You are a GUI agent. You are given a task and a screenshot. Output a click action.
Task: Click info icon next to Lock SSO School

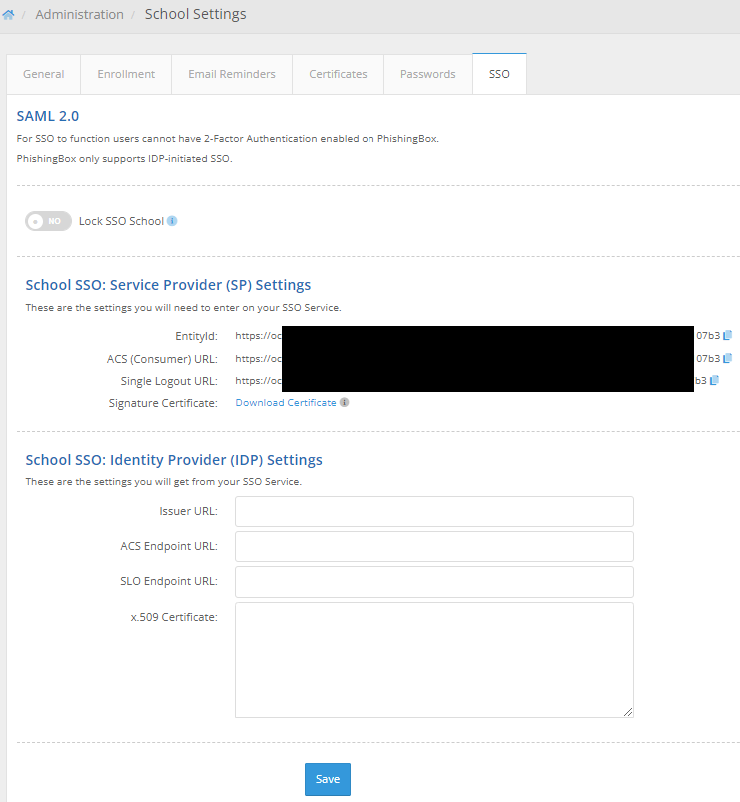click(172, 221)
